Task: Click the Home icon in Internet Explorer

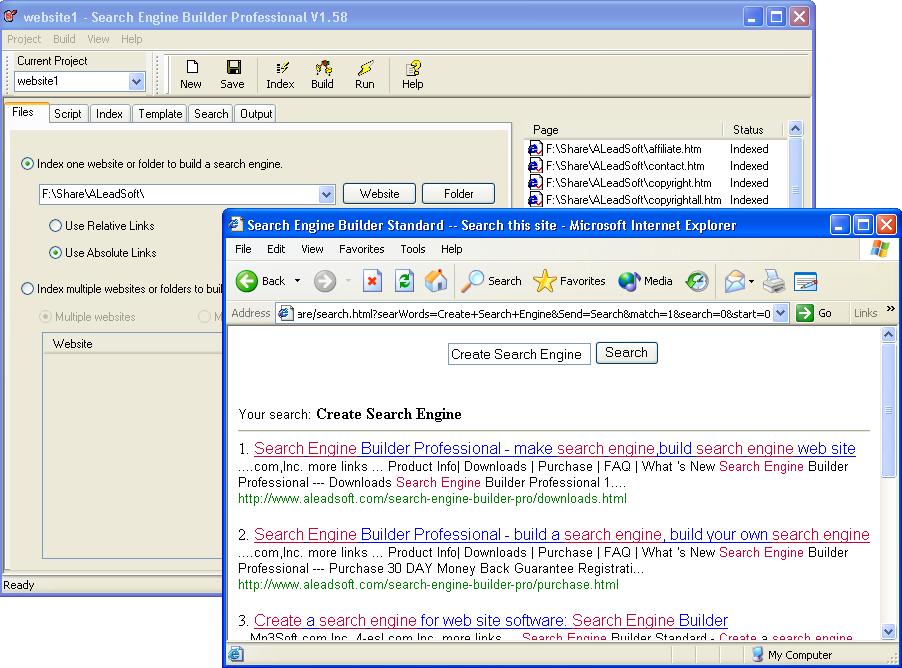Action: tap(436, 281)
